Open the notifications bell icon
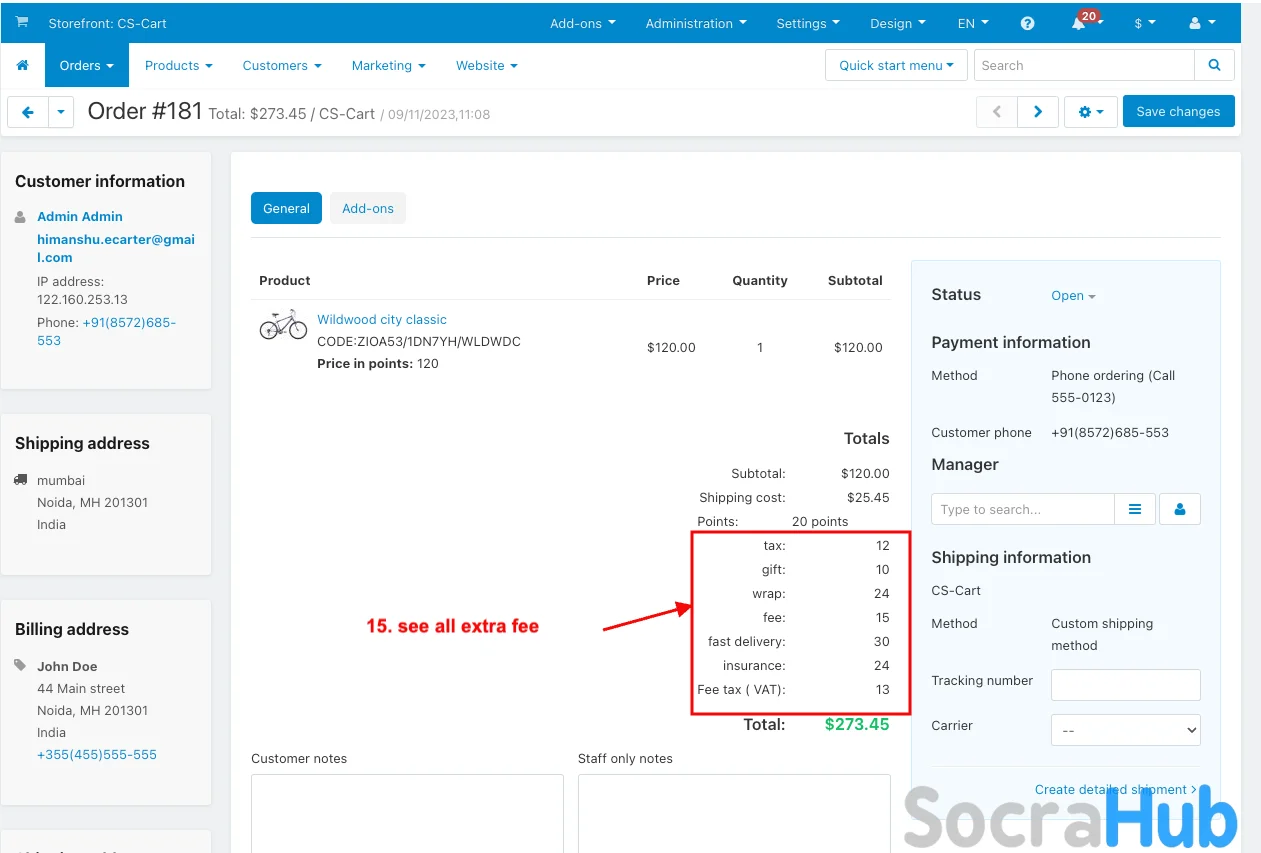 click(1079, 24)
